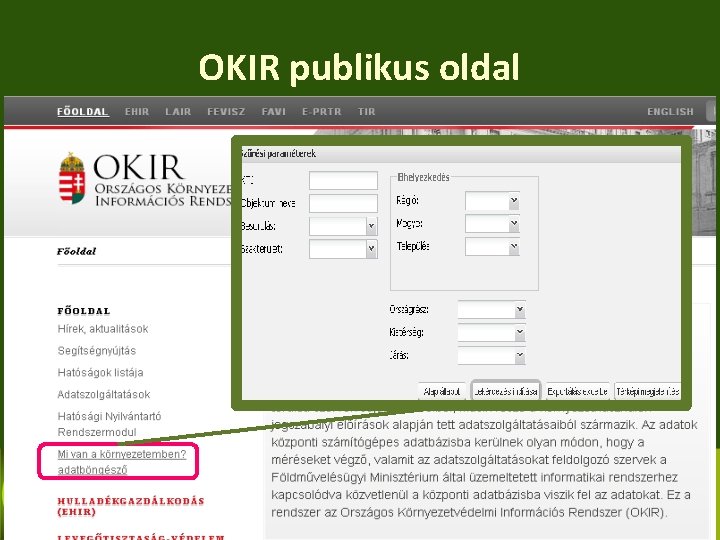Click the OKIR coat of arms logo
This screenshot has width=720, height=540.
click(x=72, y=178)
